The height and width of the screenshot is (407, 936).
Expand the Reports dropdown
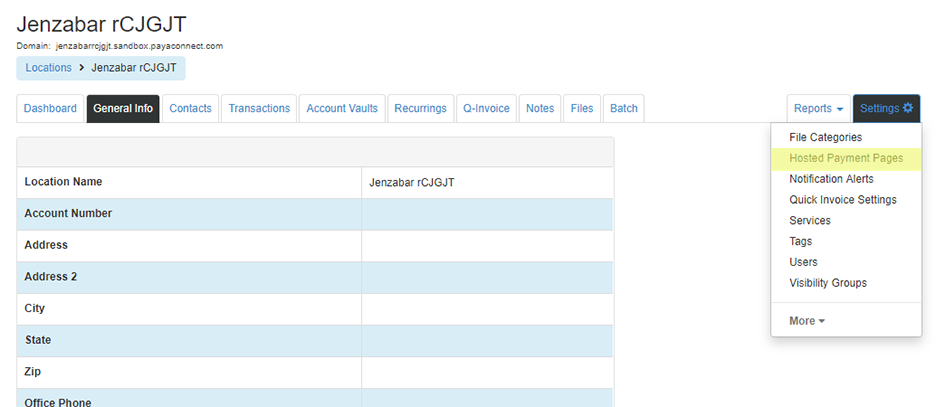[818, 109]
